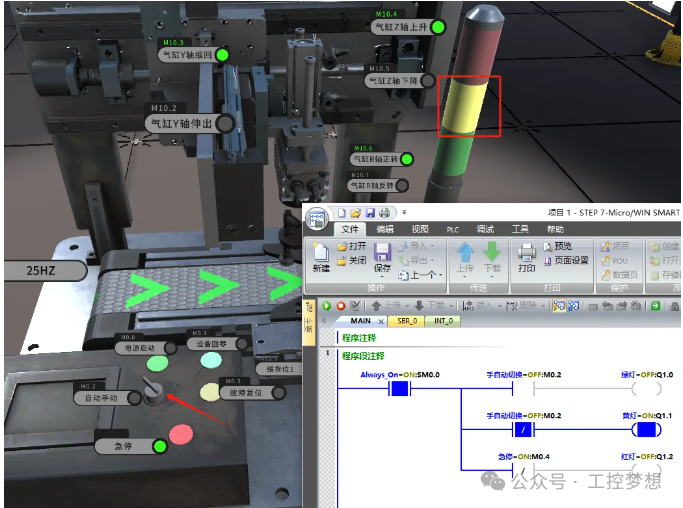Screen dimensions: 683x508
Task: Click the toolbar 下载 download arrow
Action: pos(419,306)
